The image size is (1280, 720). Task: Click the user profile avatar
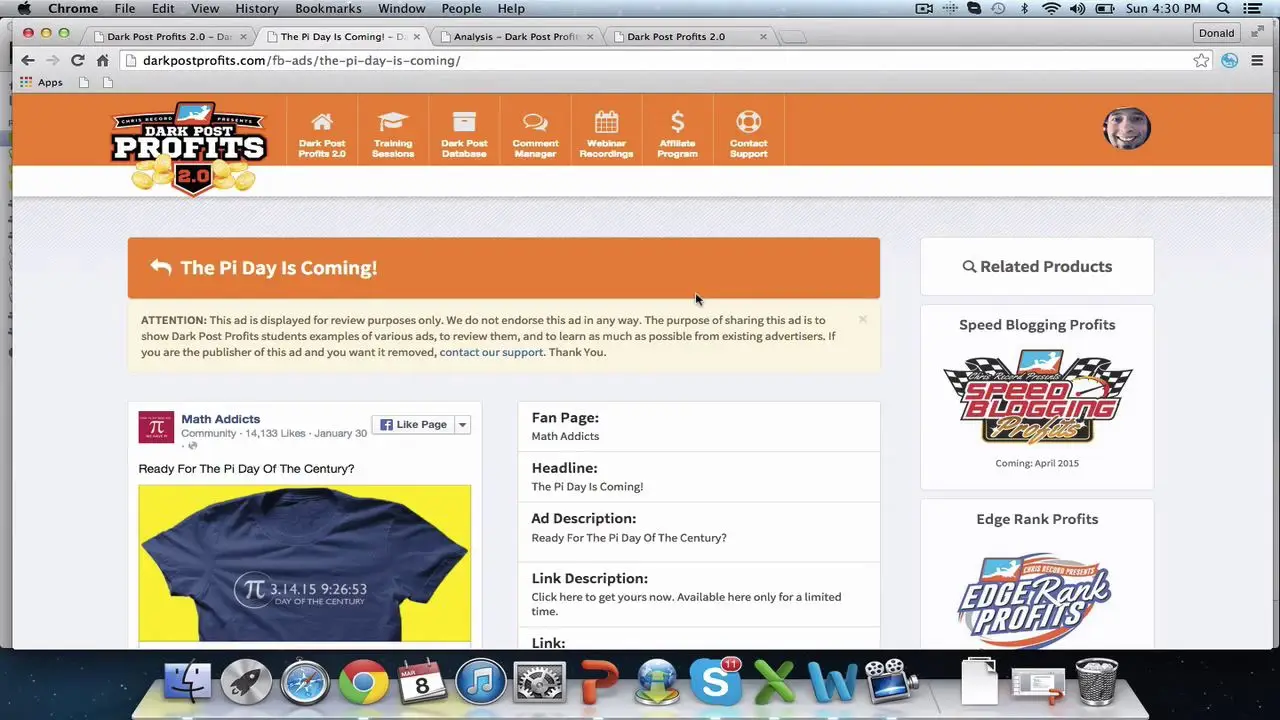click(x=1127, y=128)
